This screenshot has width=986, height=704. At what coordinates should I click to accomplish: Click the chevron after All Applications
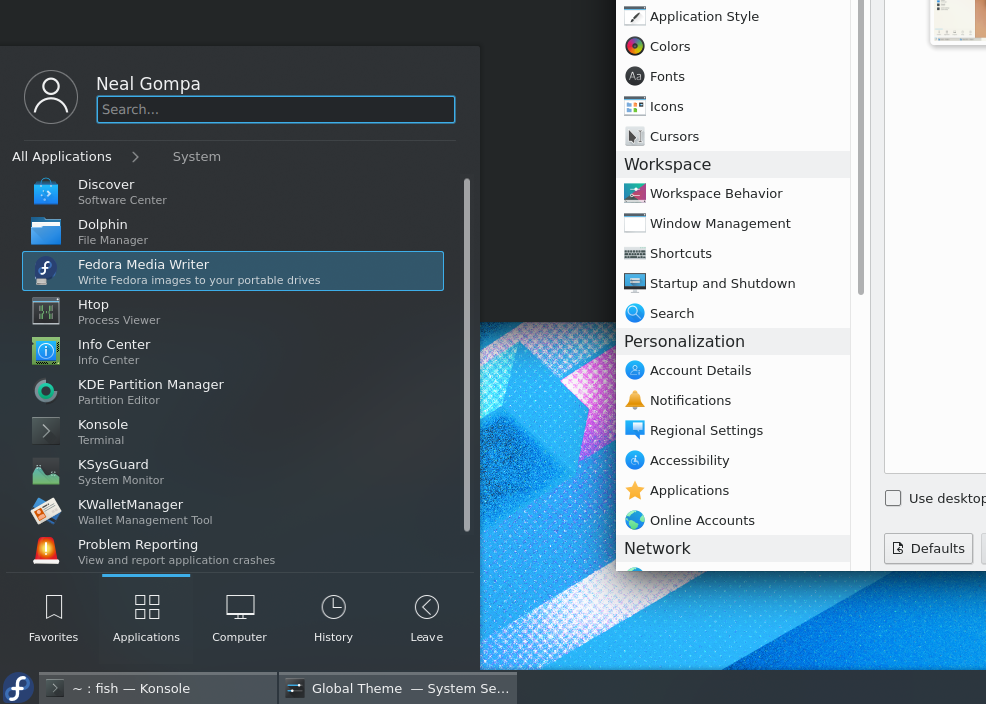[135, 157]
